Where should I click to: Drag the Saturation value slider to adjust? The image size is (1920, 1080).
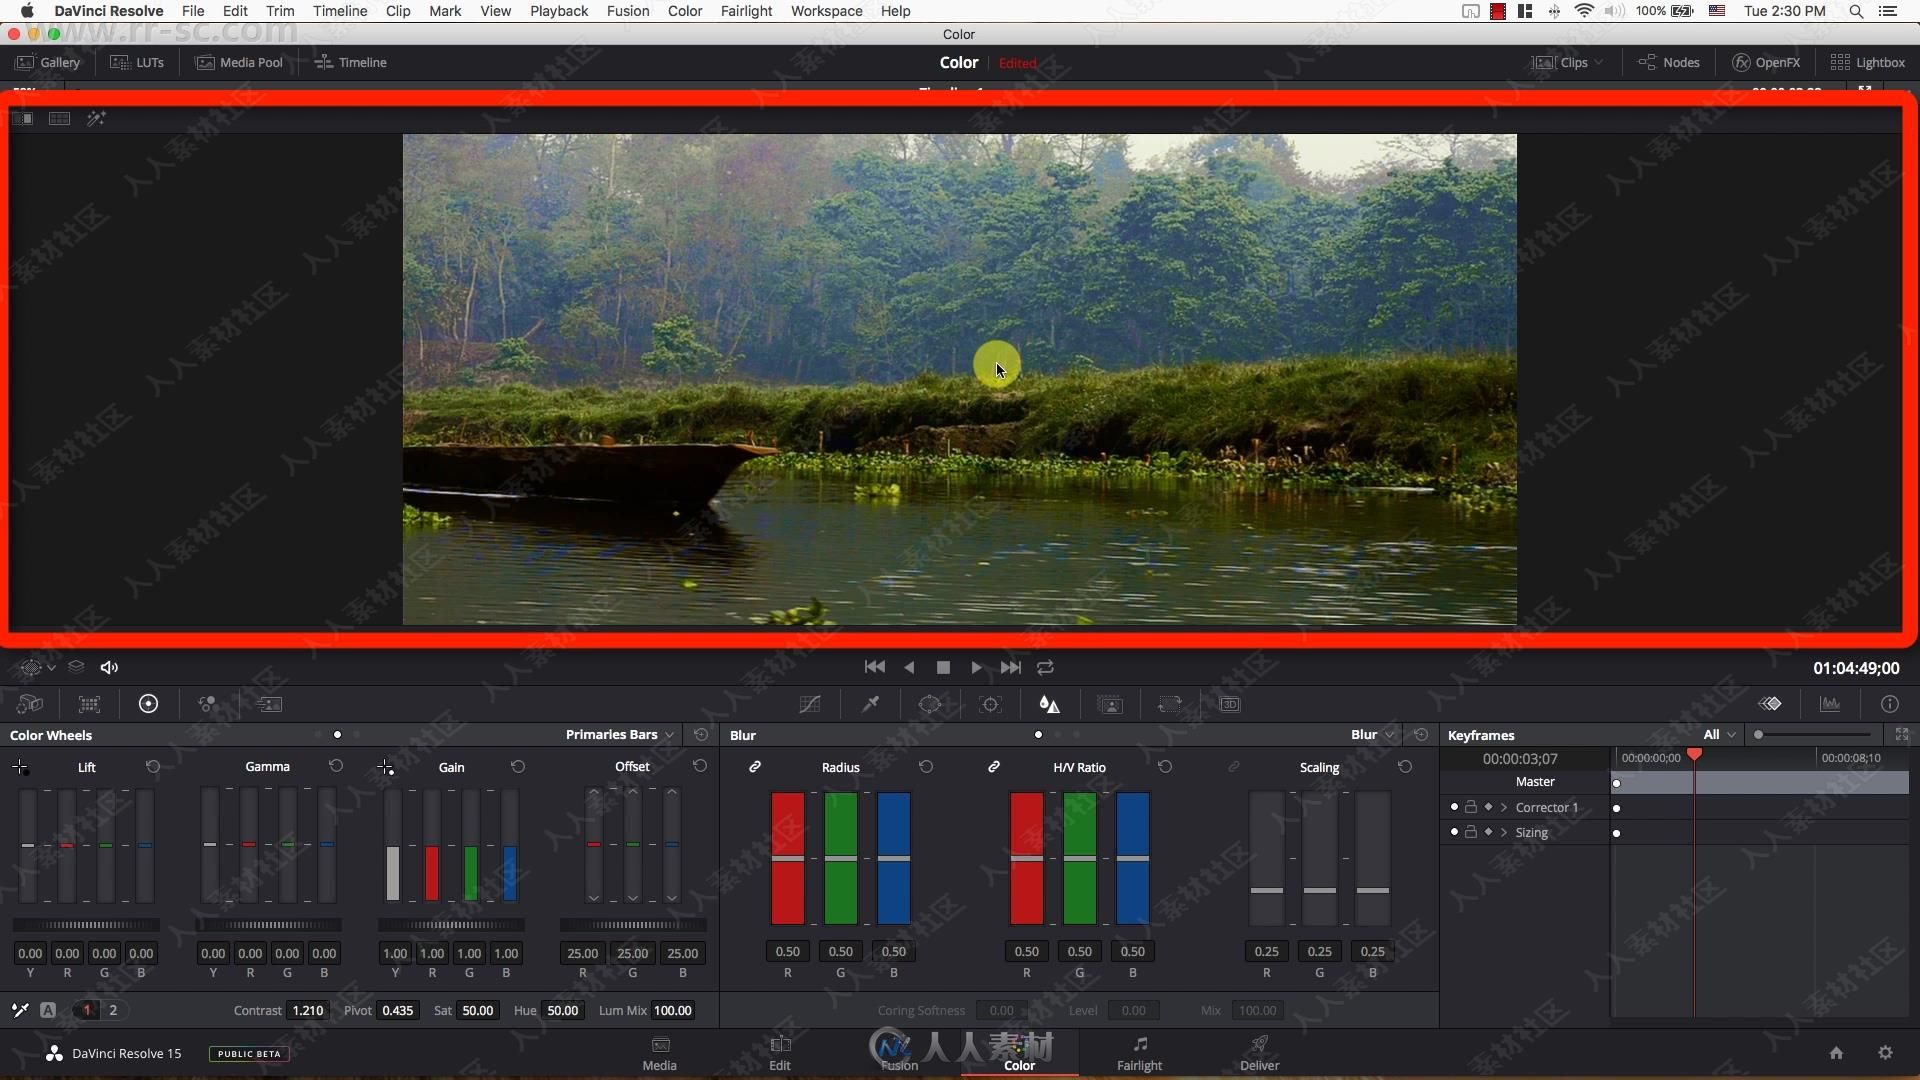(477, 1009)
